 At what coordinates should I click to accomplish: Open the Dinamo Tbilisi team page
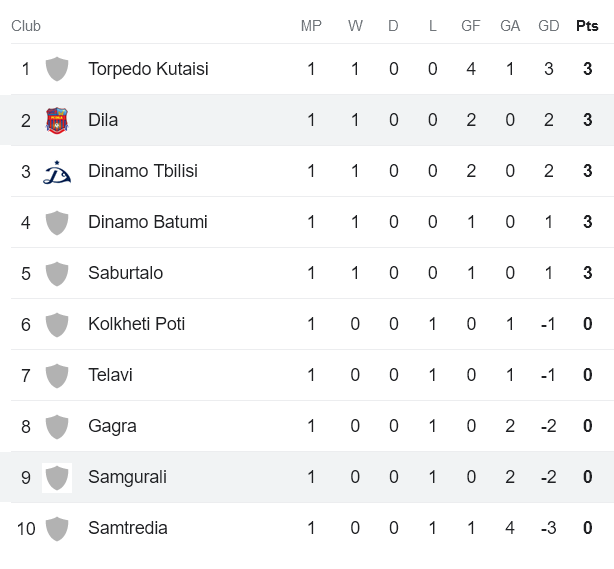(143, 171)
